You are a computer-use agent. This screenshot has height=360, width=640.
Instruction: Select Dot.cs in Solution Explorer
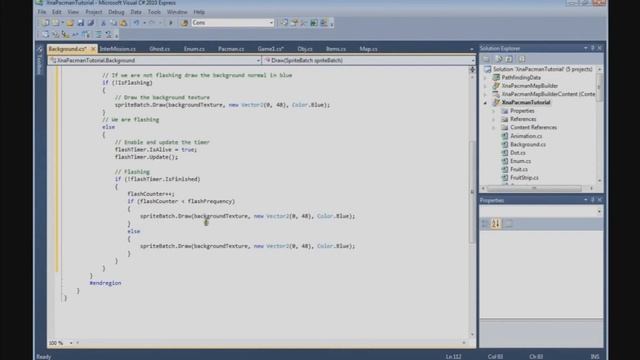(518, 153)
